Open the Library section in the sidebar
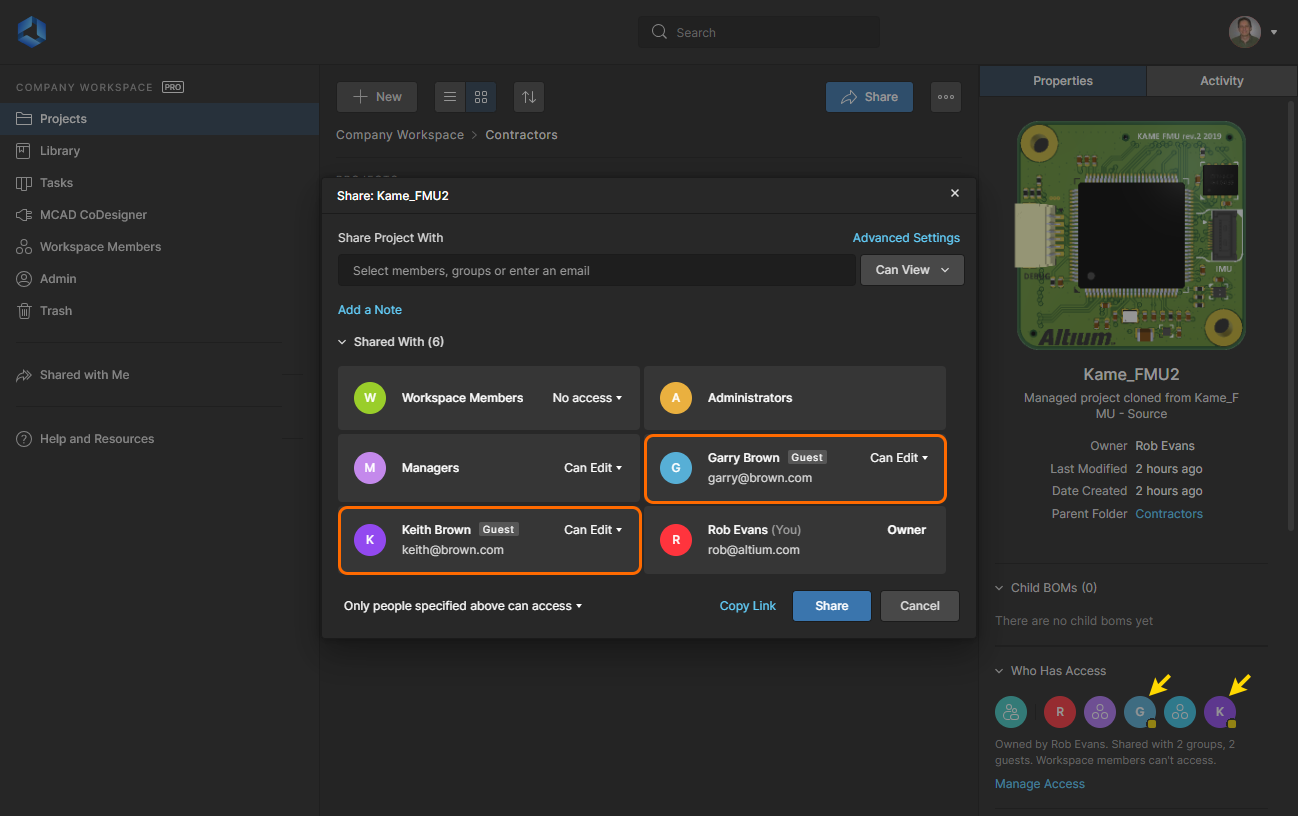Viewport: 1298px width, 816px height. coord(159,151)
